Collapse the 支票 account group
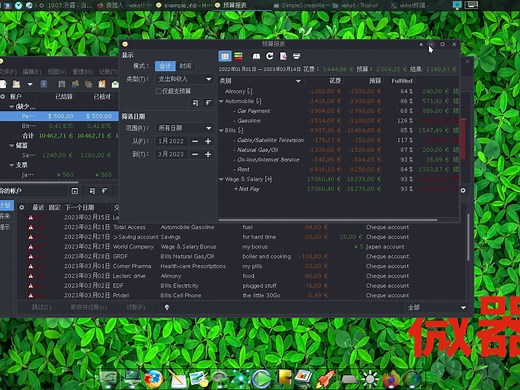 click(12, 165)
